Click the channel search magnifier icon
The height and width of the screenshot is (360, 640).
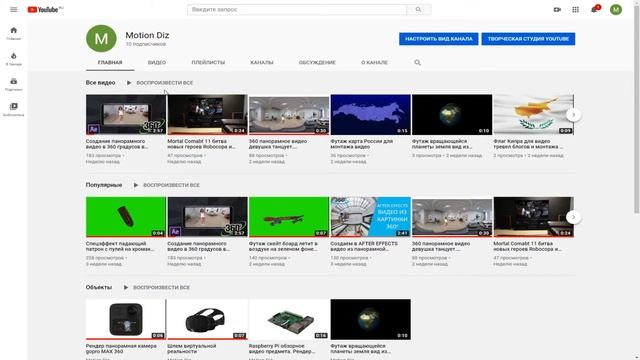pos(417,62)
